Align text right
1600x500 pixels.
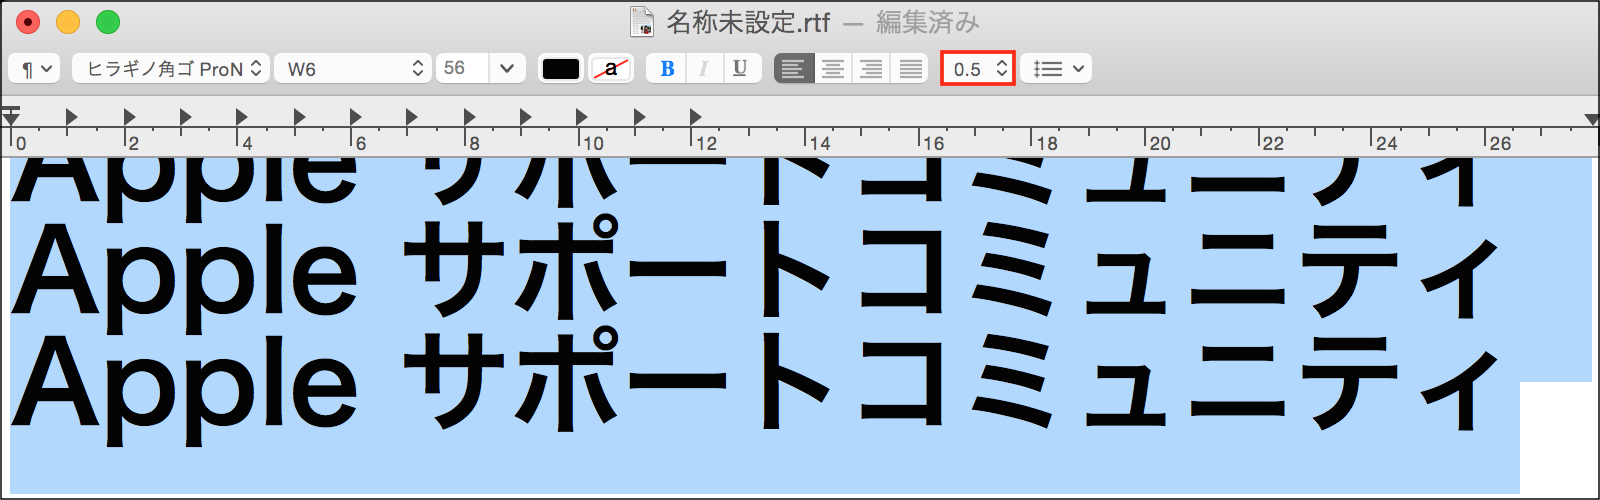point(872,69)
